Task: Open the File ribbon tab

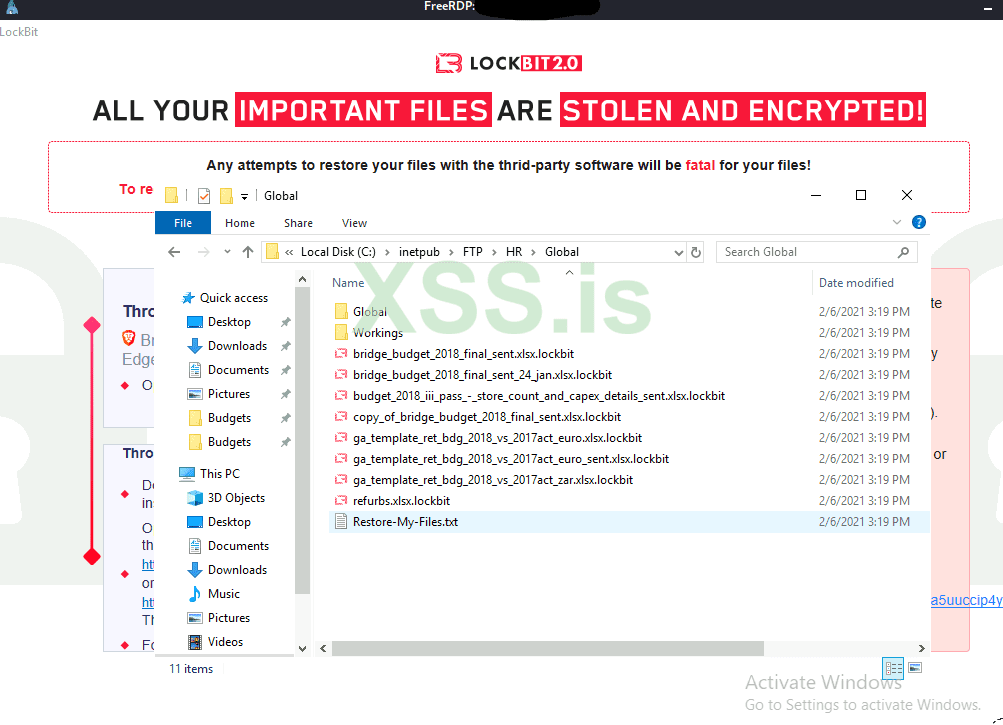Action: click(183, 223)
